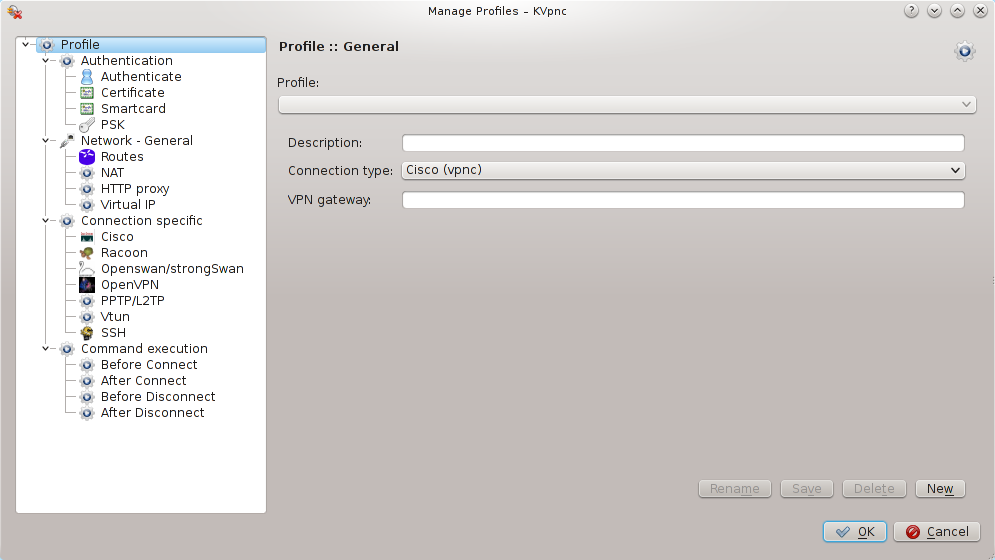Click the Command execution group gear icon
Screen dimensions: 995x560
[67, 349]
